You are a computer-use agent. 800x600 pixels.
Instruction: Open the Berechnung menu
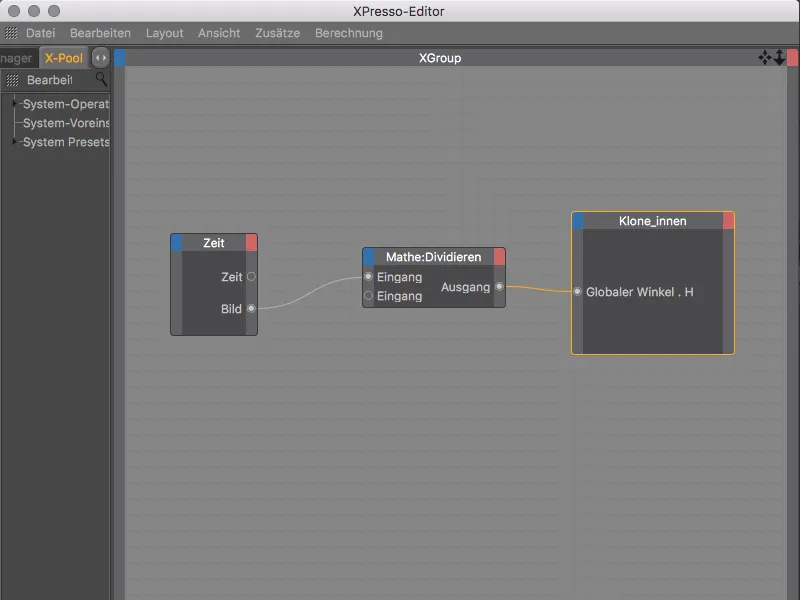click(349, 33)
